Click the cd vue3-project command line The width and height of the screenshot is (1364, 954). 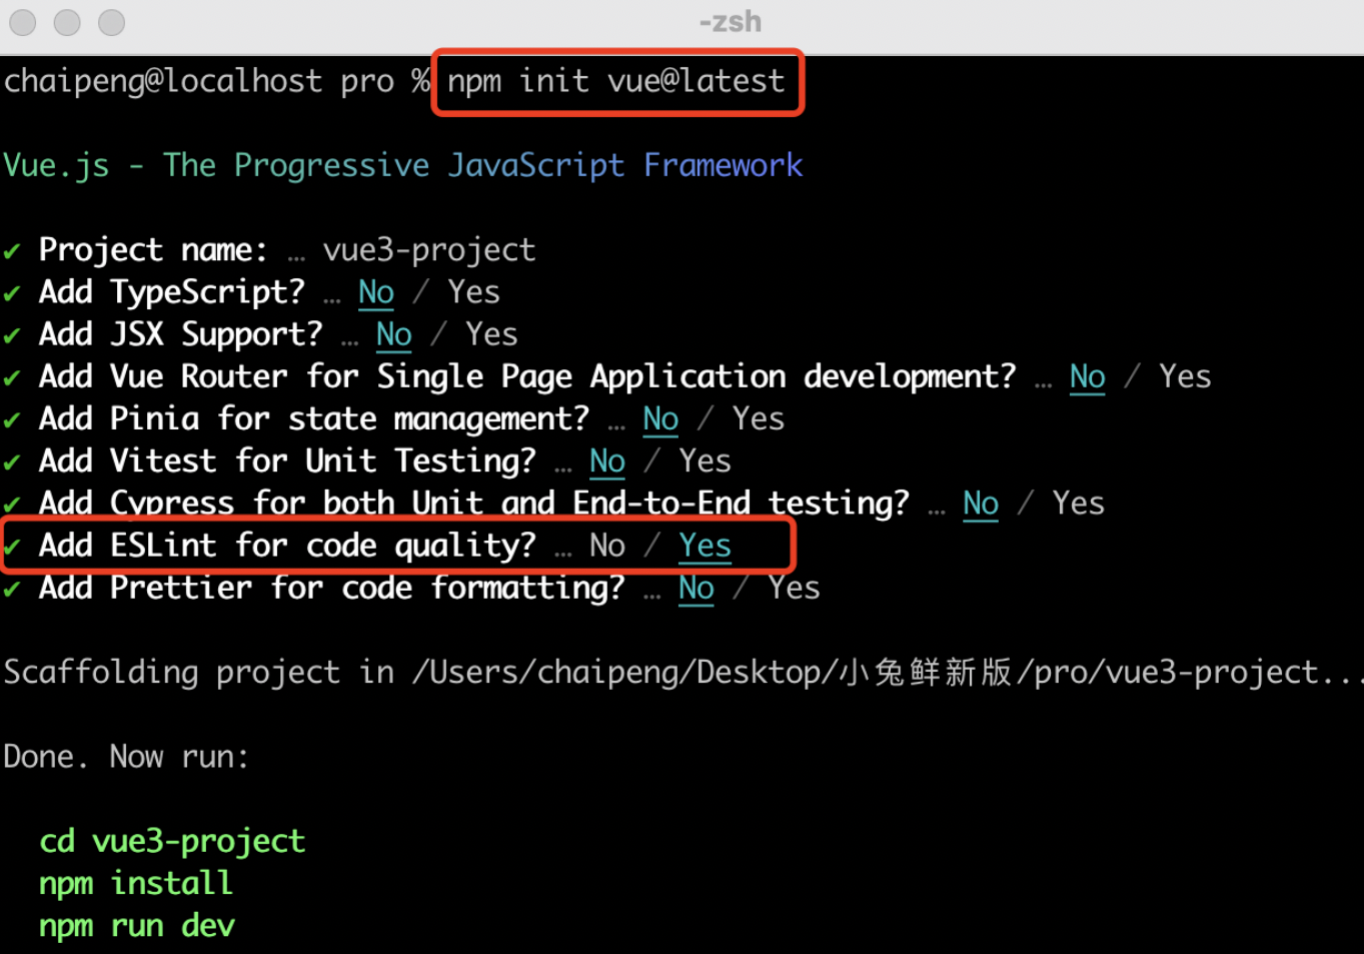(x=171, y=841)
